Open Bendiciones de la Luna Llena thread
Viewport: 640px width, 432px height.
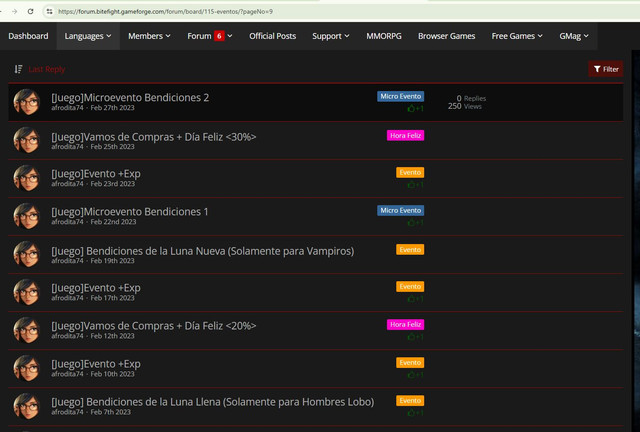212,402
